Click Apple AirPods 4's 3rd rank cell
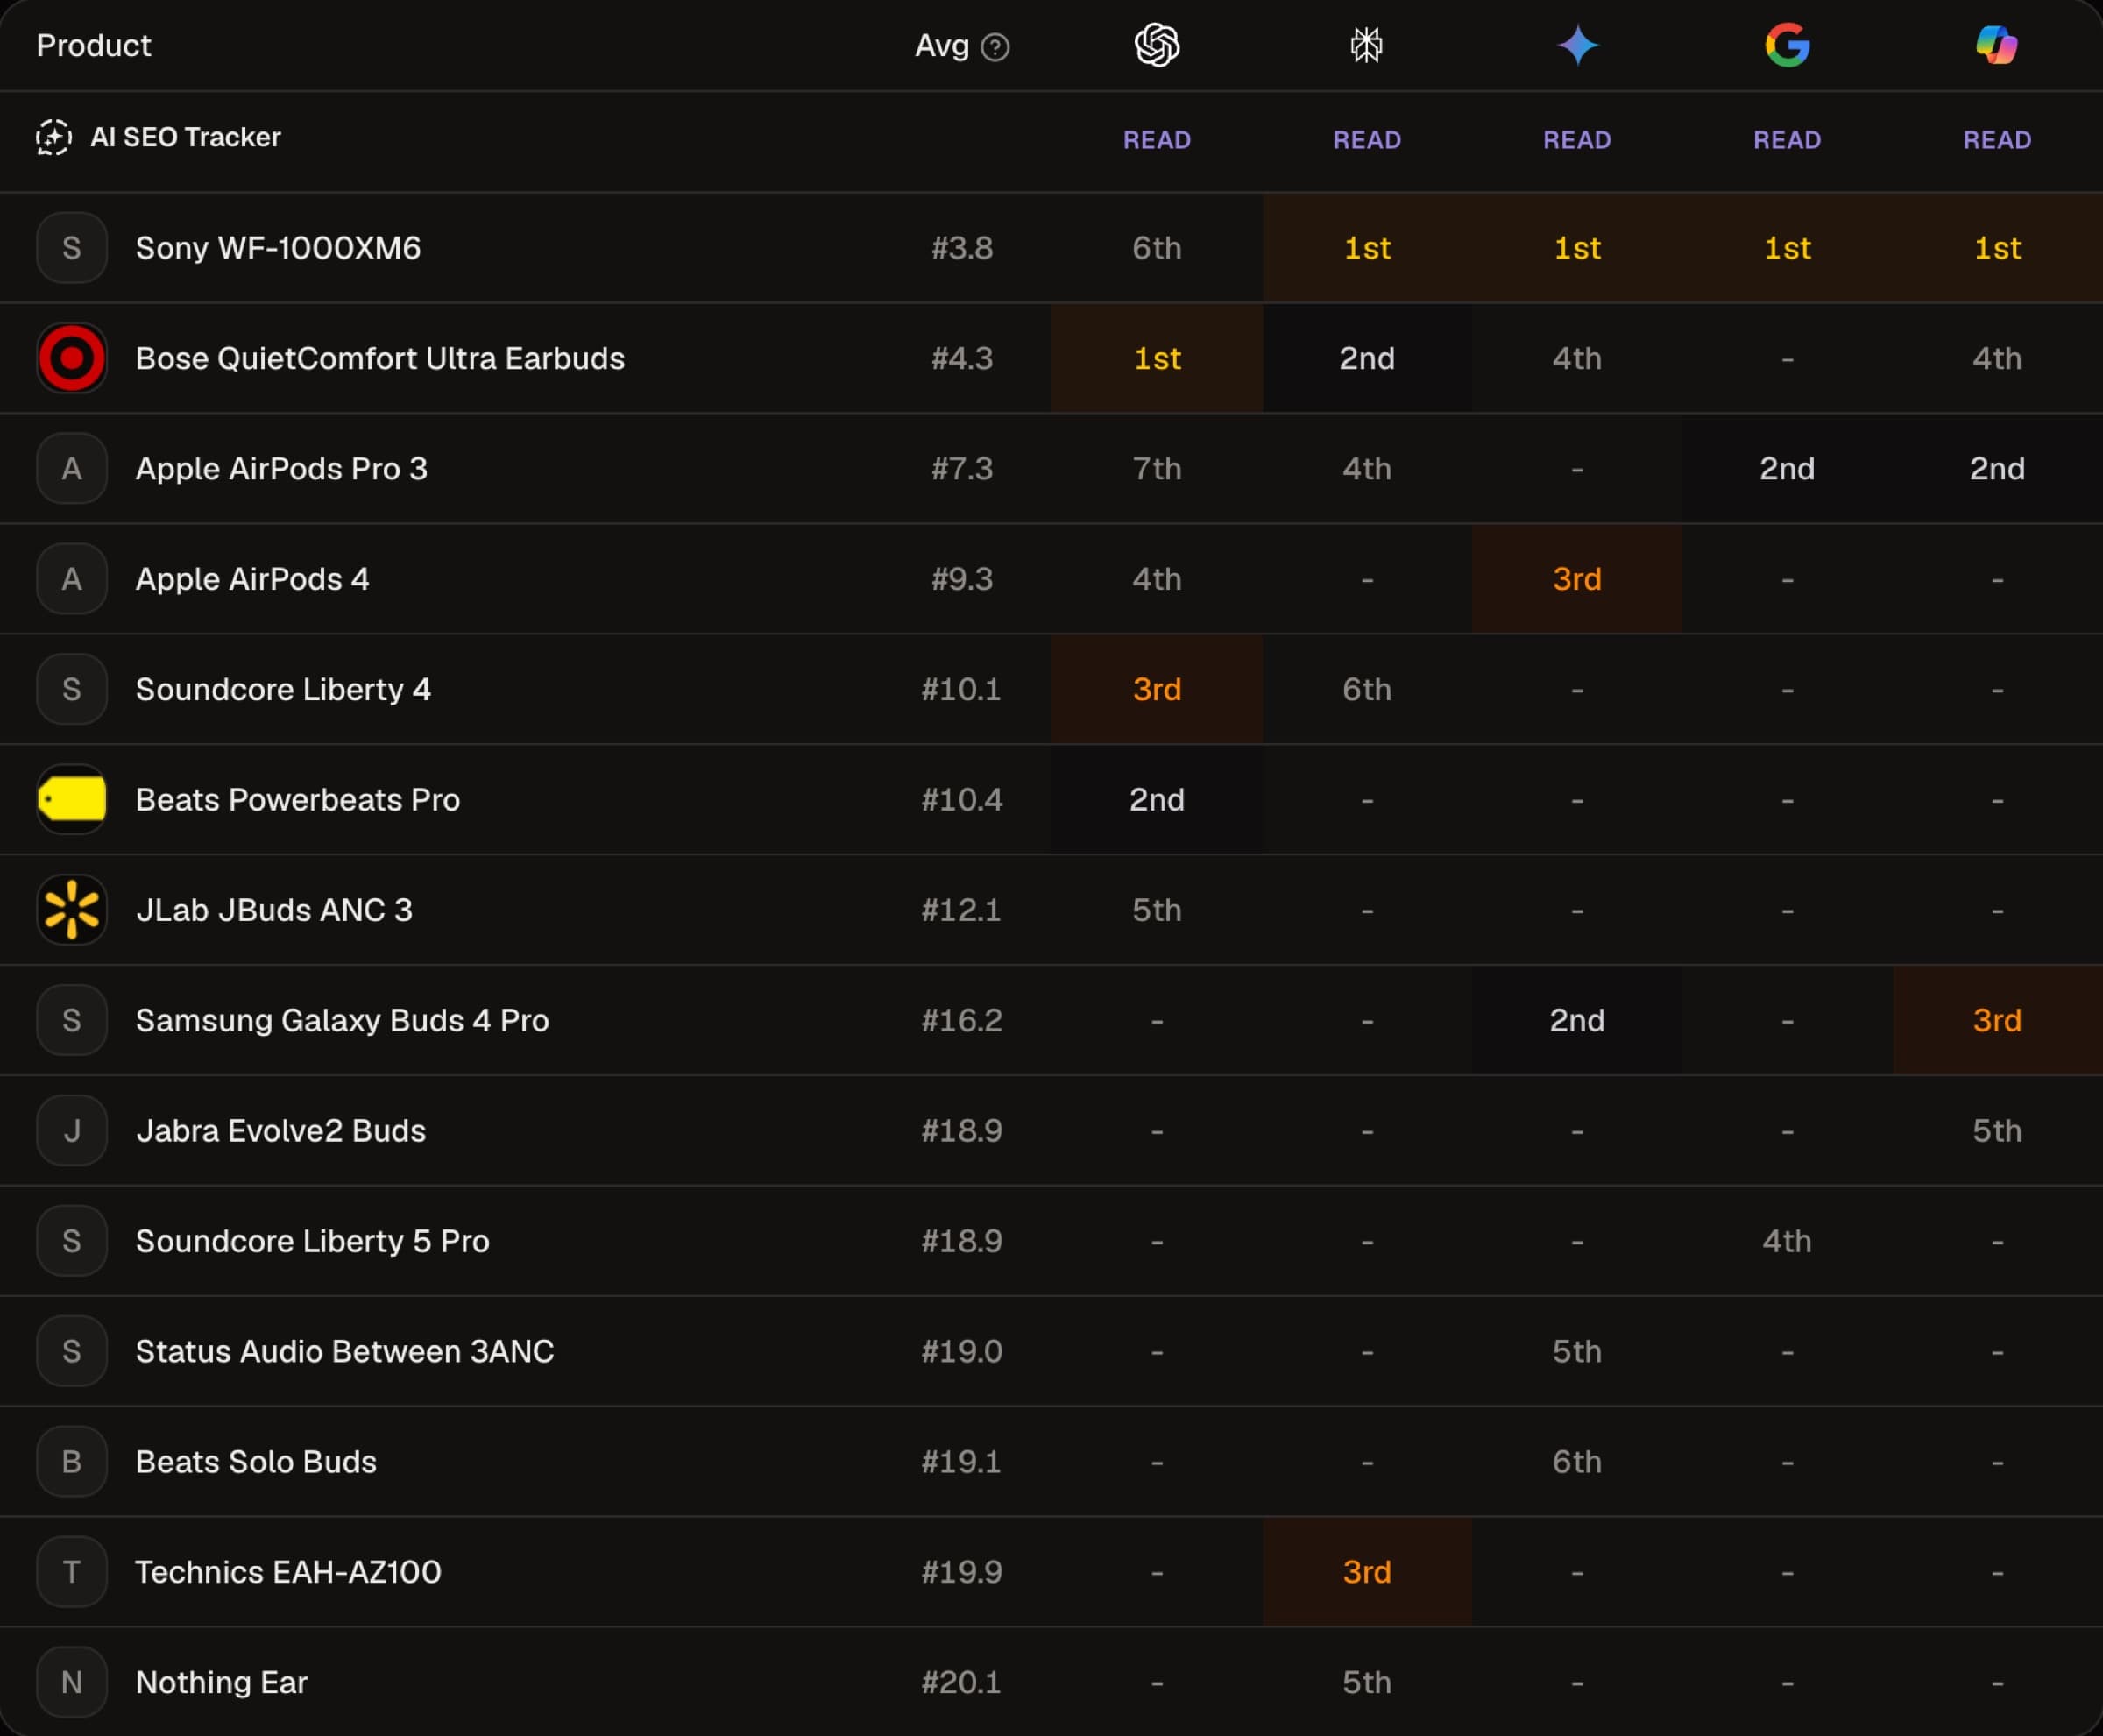The width and height of the screenshot is (2103, 1736). (1577, 579)
